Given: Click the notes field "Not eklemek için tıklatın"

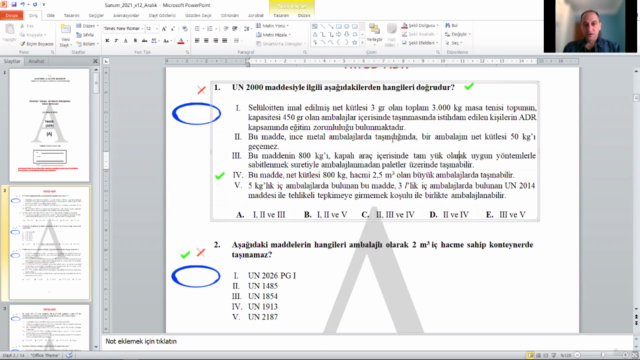Looking at the screenshot, I should 367,342.
